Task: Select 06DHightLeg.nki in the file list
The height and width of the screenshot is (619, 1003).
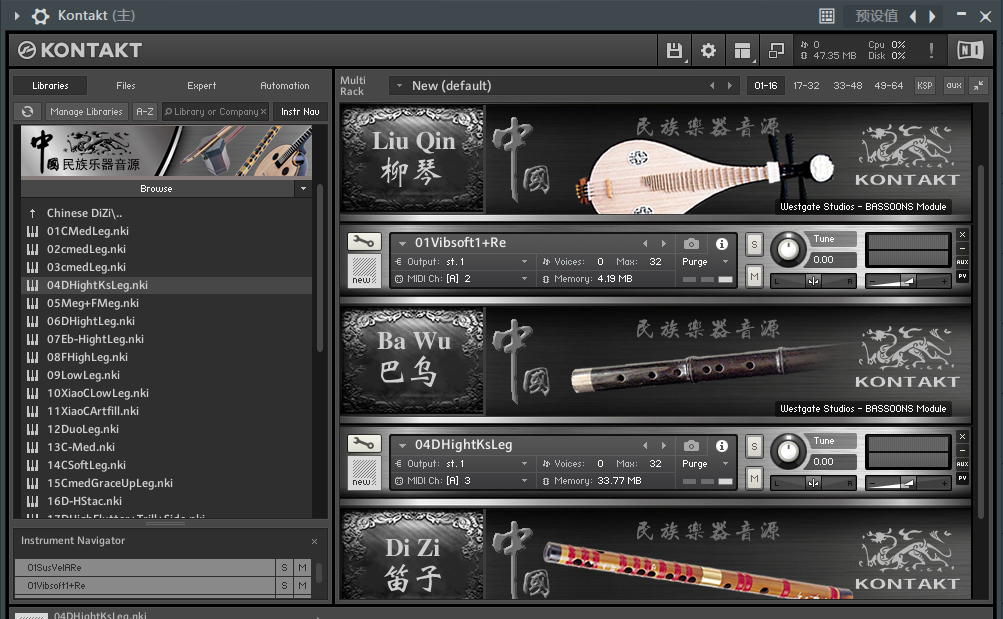Action: (91, 321)
